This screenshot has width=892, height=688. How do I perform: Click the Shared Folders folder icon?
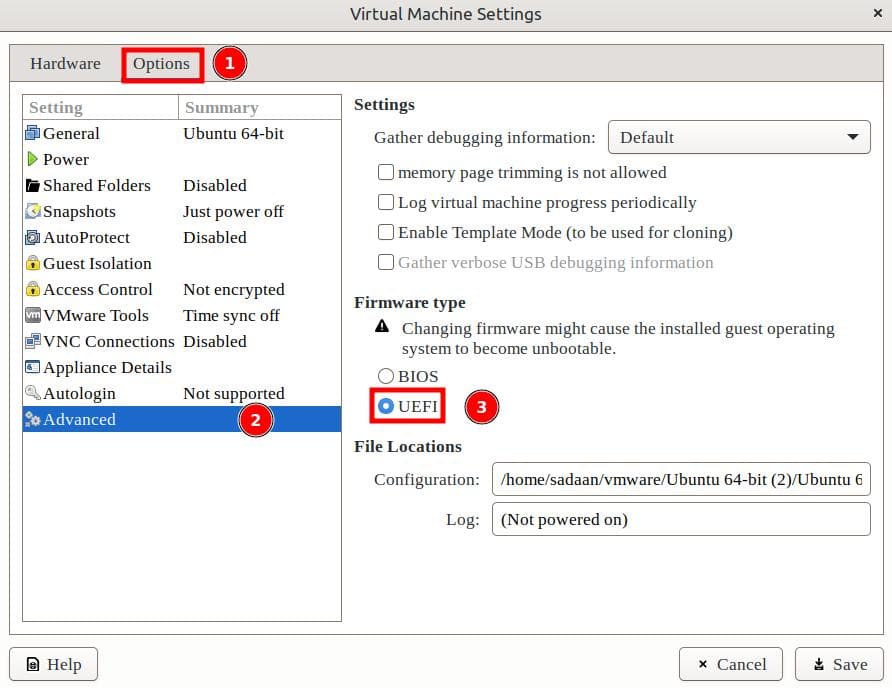32,186
